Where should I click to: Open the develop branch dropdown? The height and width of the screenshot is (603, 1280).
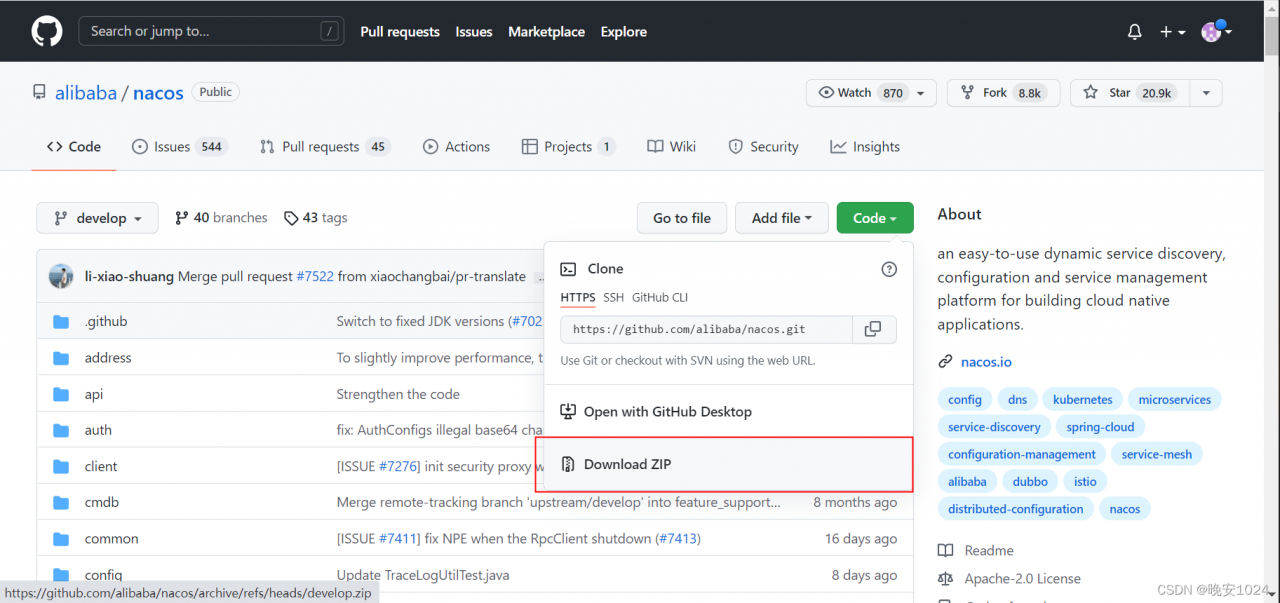pos(97,218)
